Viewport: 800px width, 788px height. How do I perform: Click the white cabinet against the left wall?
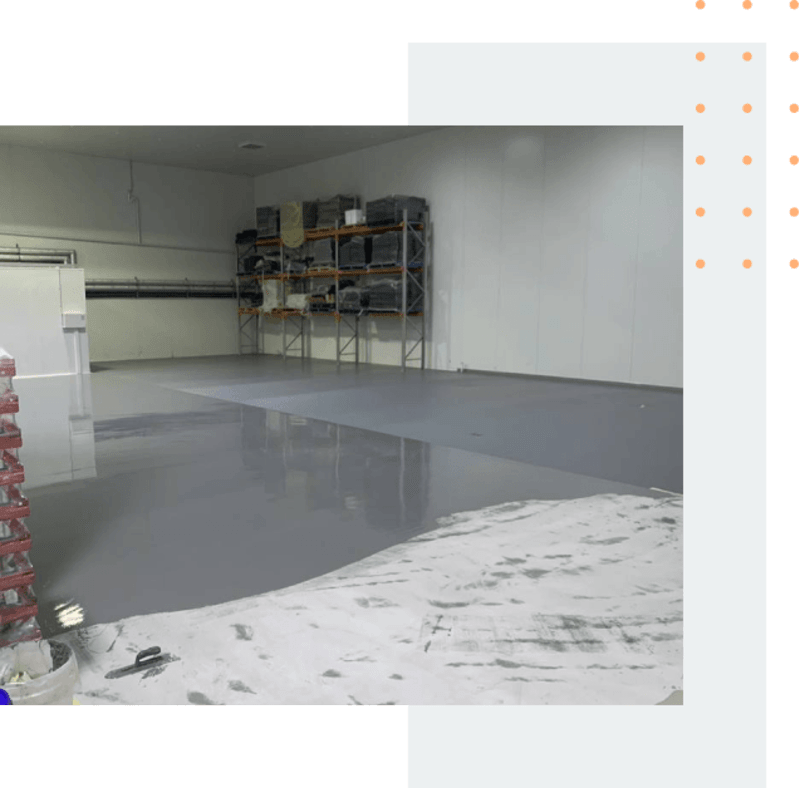[x=42, y=319]
